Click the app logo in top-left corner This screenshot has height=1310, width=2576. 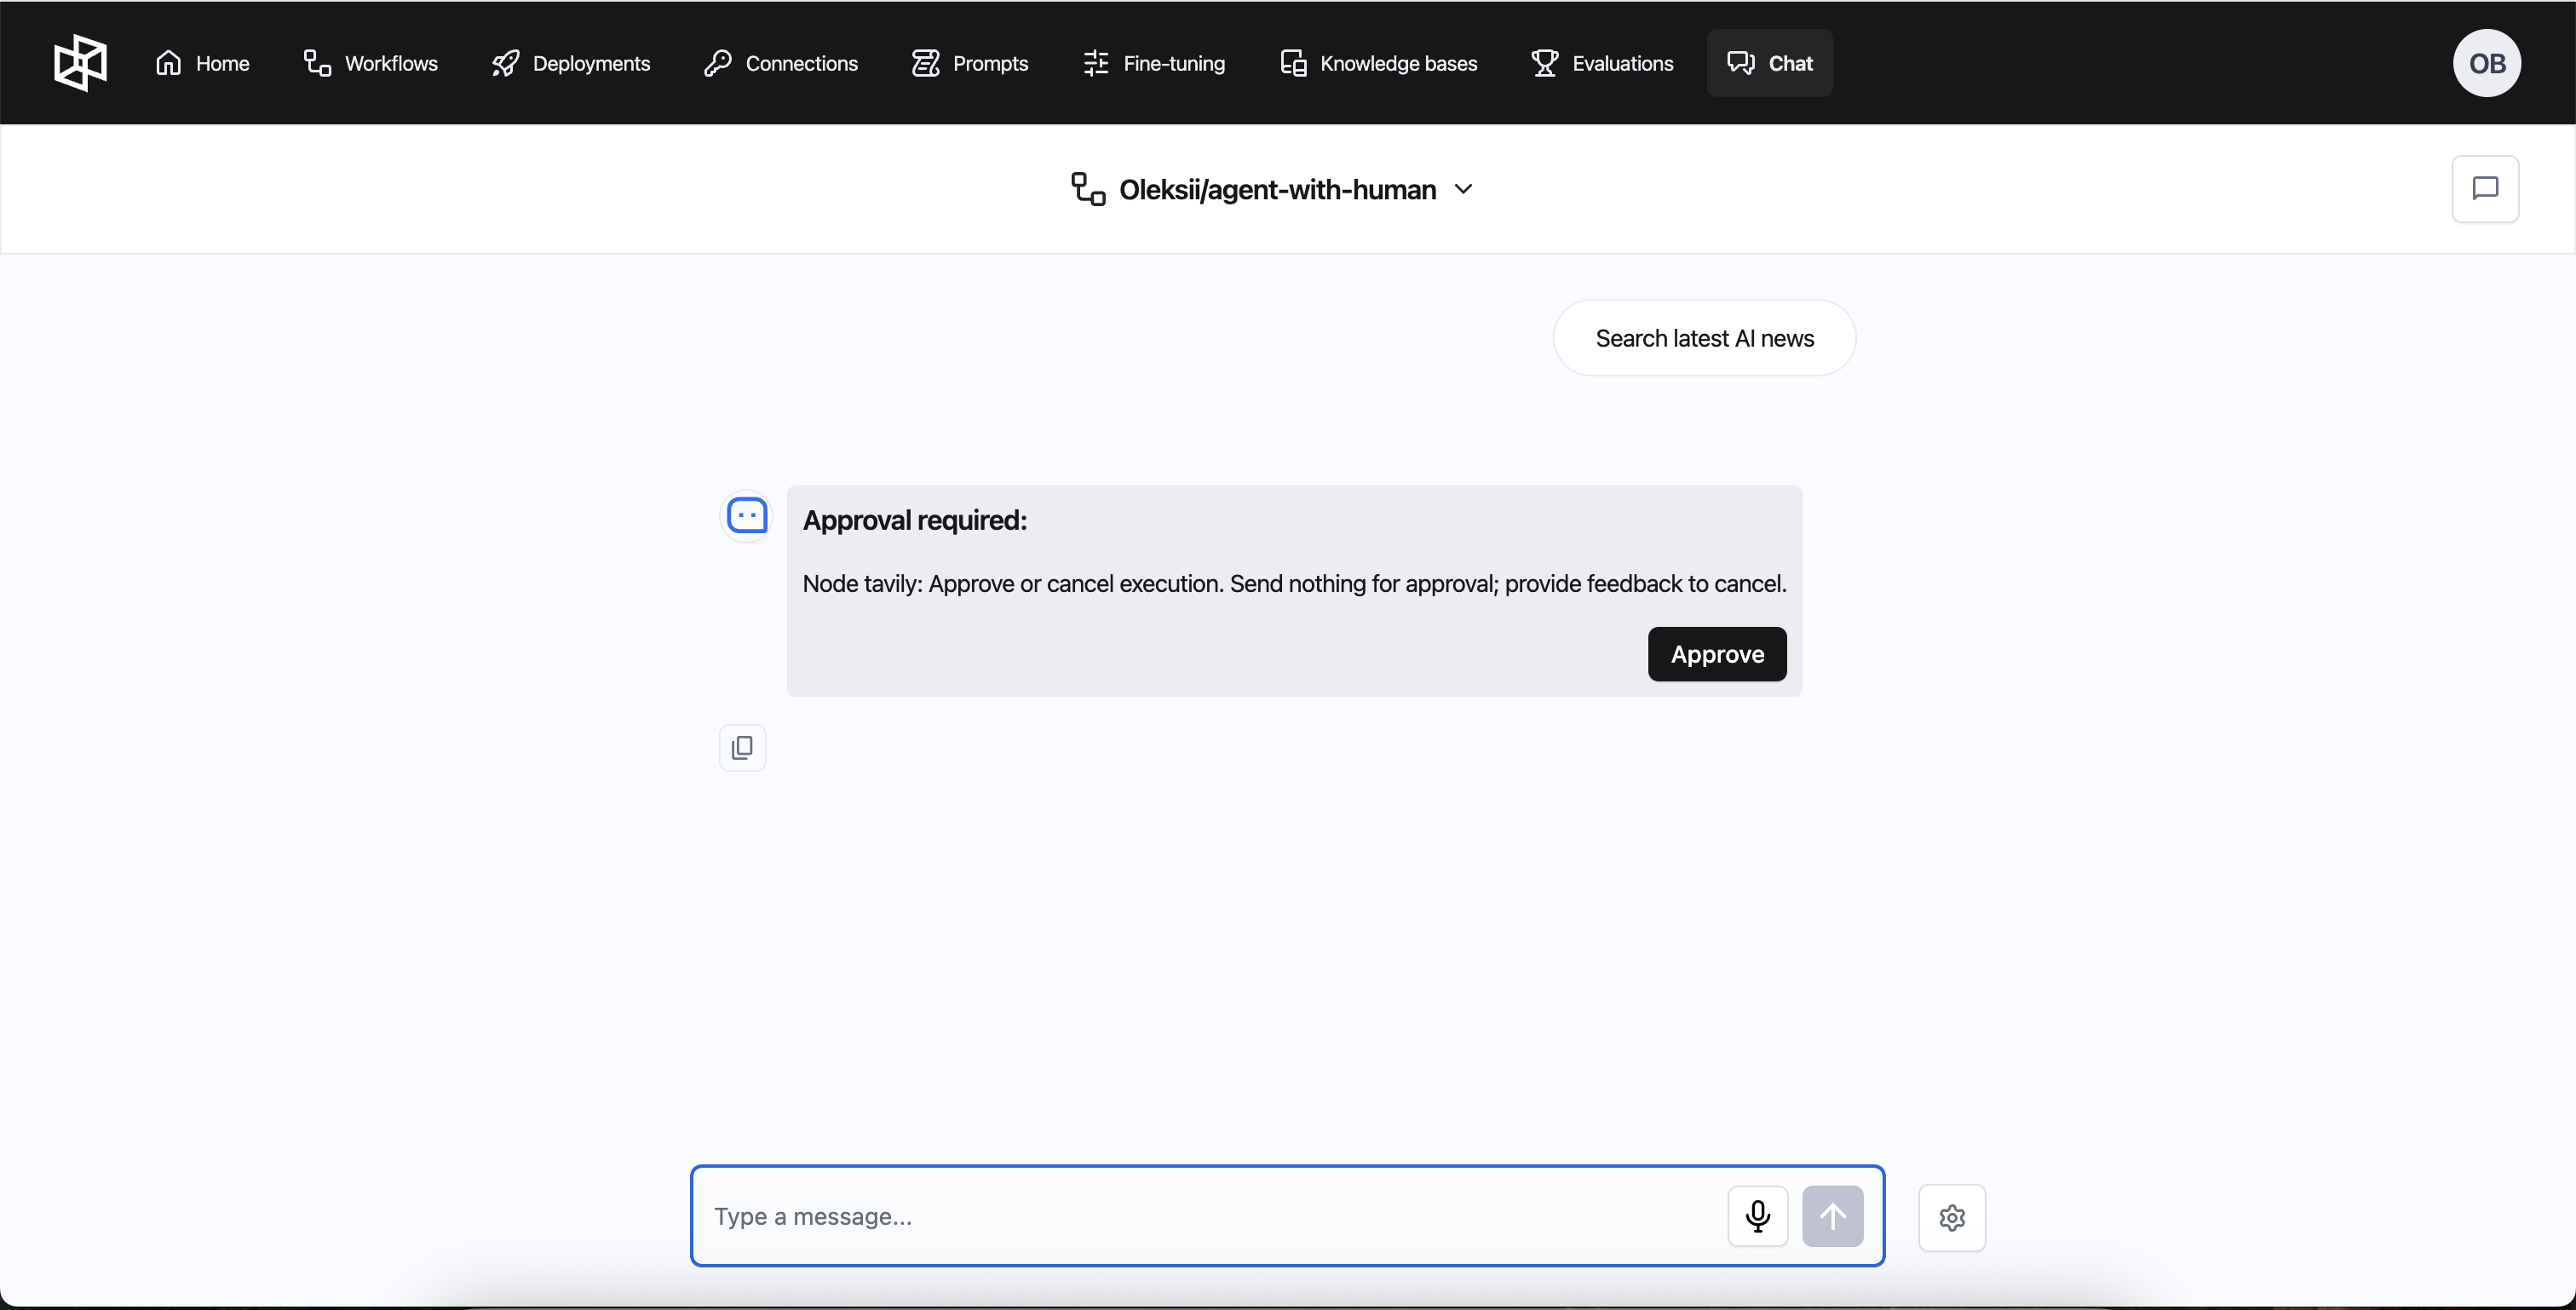(x=80, y=63)
